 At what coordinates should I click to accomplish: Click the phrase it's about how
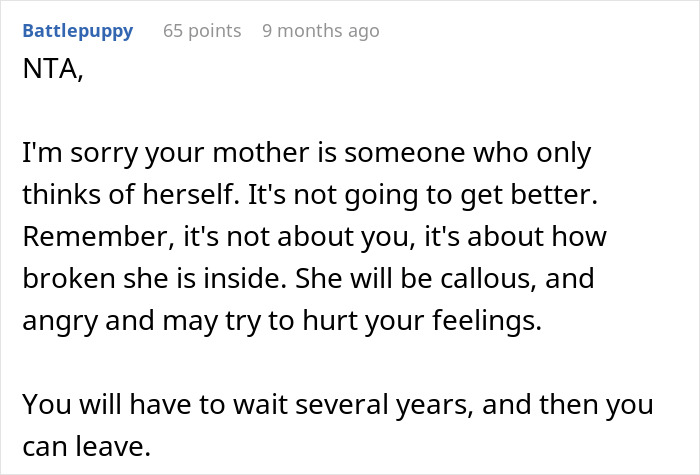tap(515, 237)
